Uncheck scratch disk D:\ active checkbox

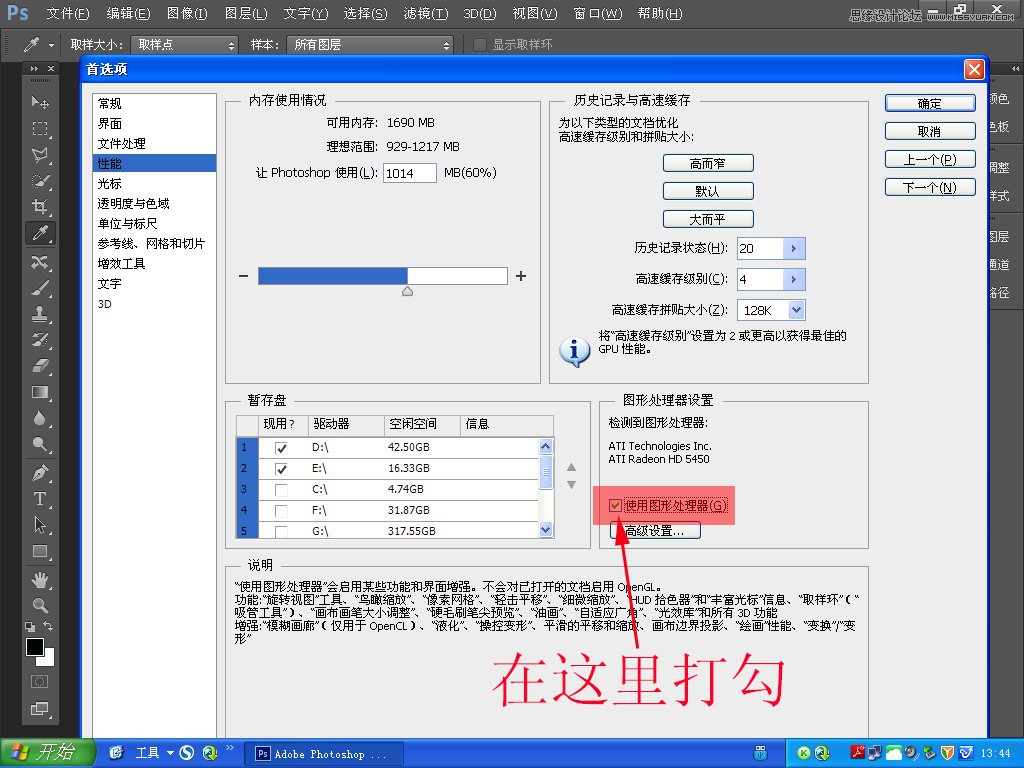click(x=281, y=448)
